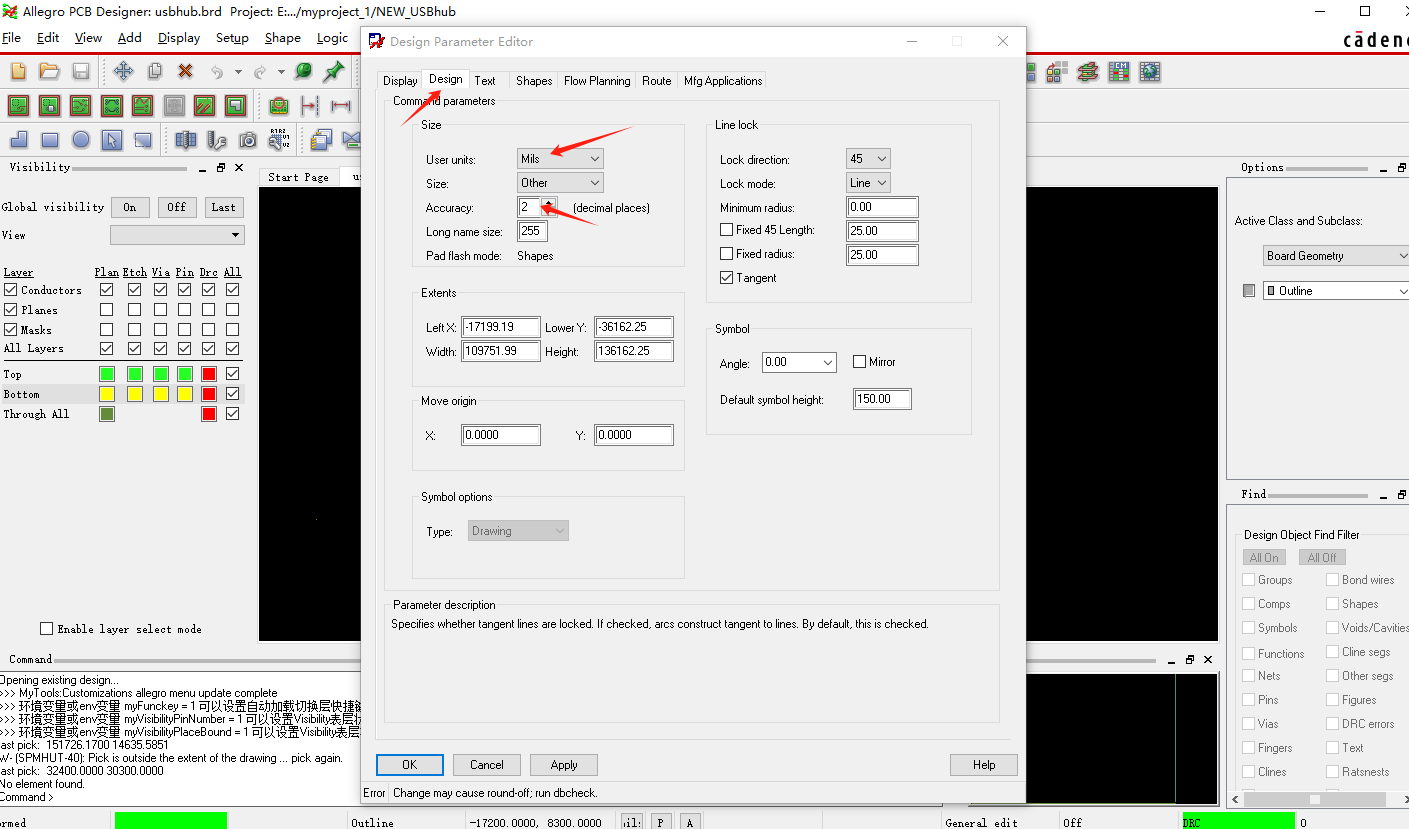Uncheck the Tangent checkbox
The width and height of the screenshot is (1409, 829).
tap(727, 278)
